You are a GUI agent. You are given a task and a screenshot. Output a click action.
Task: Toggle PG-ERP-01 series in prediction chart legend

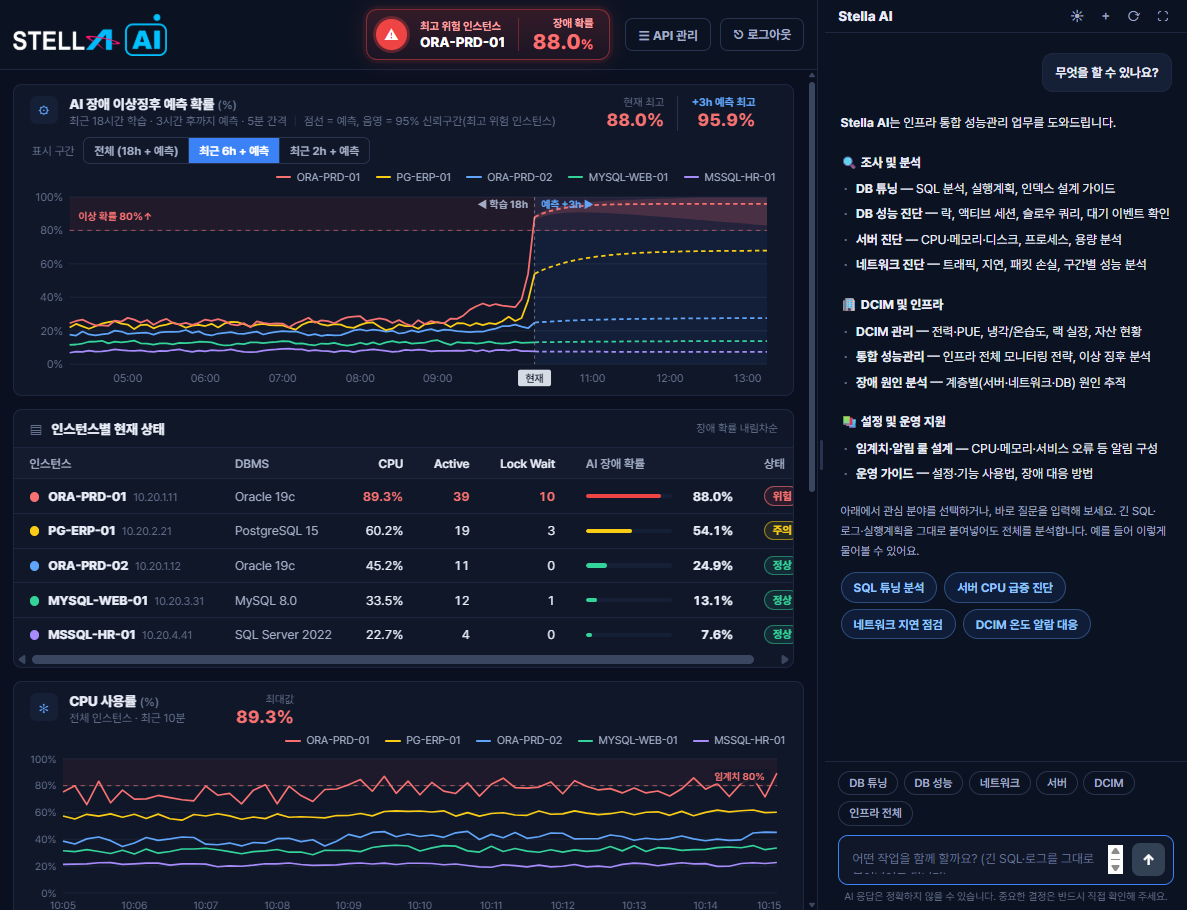tap(413, 177)
